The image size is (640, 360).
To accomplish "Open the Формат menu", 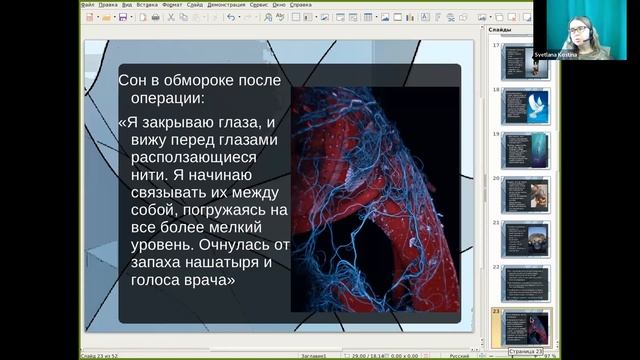I will point(172,5).
